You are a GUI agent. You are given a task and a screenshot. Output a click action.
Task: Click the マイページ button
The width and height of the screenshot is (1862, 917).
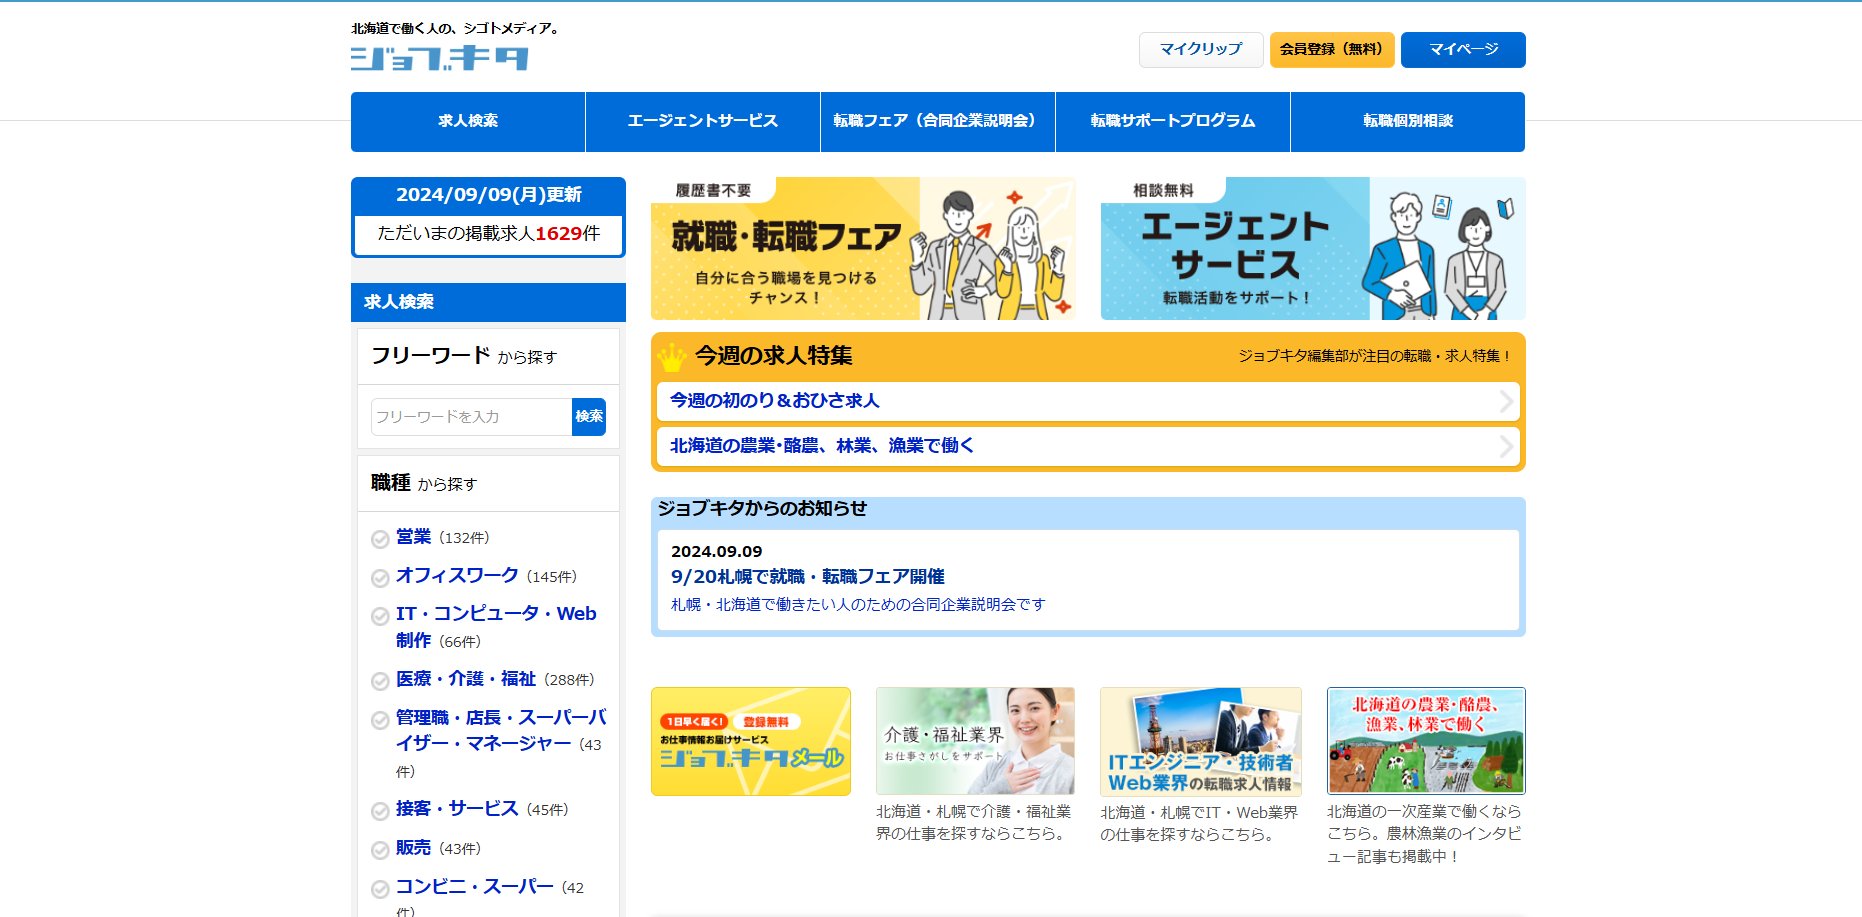click(1462, 50)
